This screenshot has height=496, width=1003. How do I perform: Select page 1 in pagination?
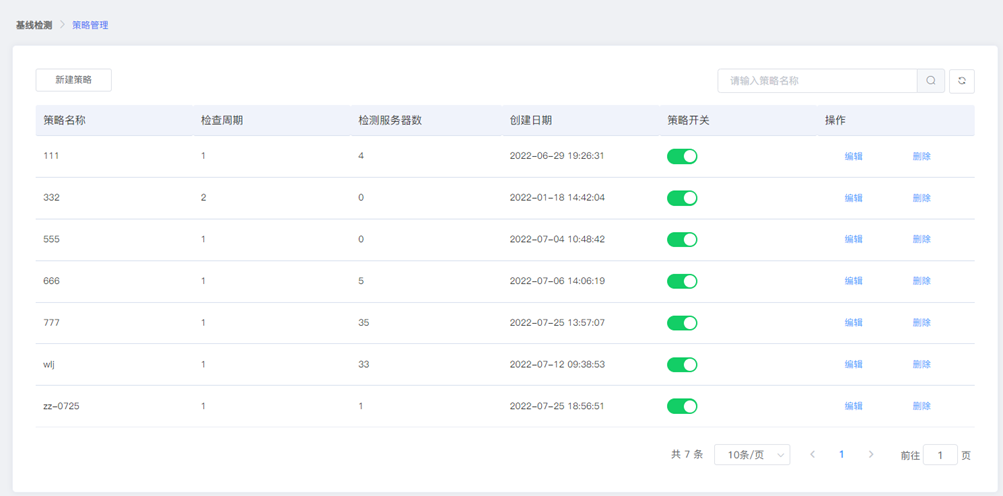click(842, 454)
